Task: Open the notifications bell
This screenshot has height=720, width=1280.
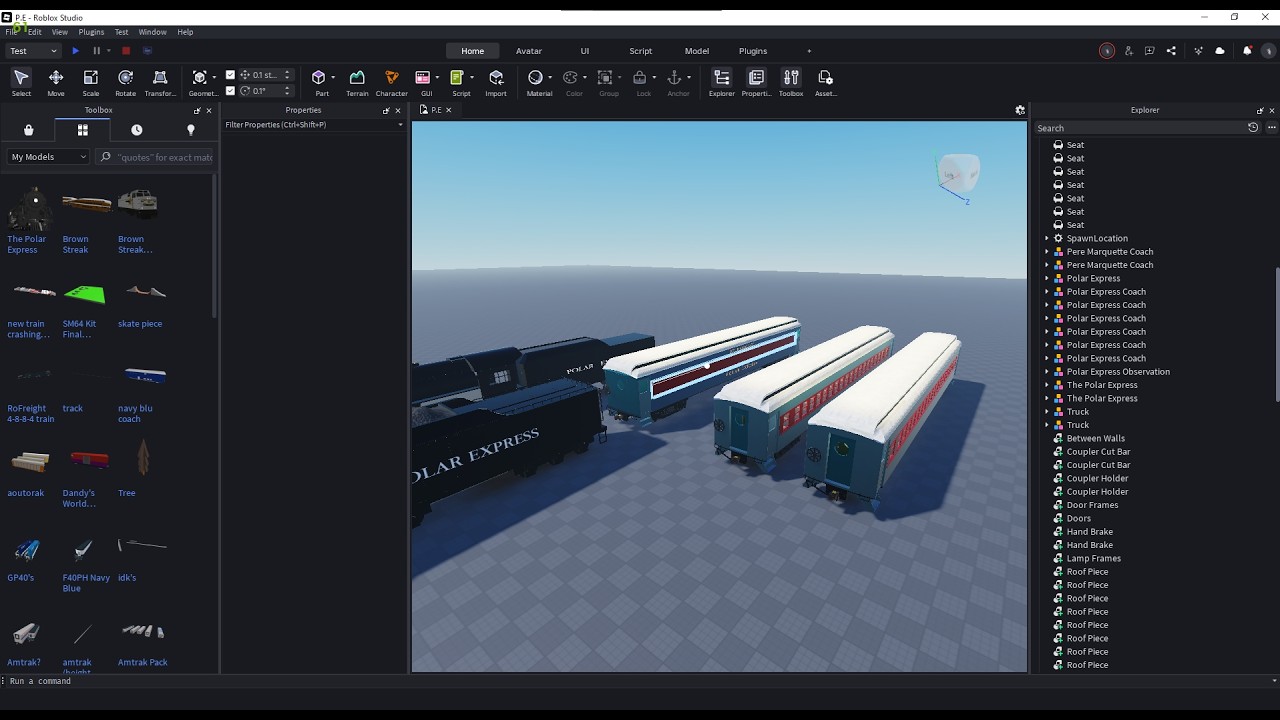Action: pos(1247,51)
